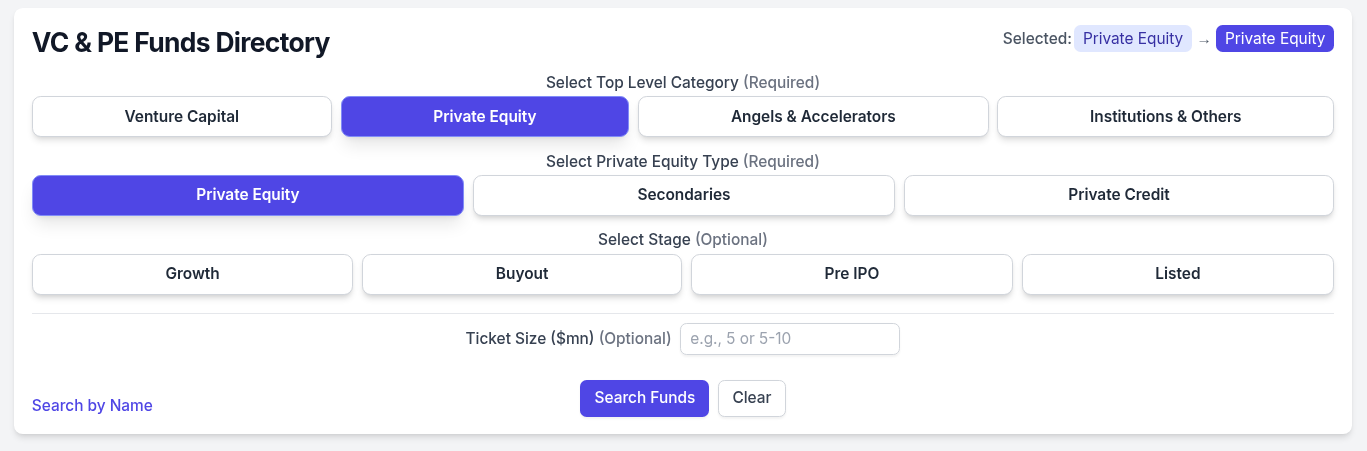Click the Ticket Size ($mn) label

tap(529, 339)
